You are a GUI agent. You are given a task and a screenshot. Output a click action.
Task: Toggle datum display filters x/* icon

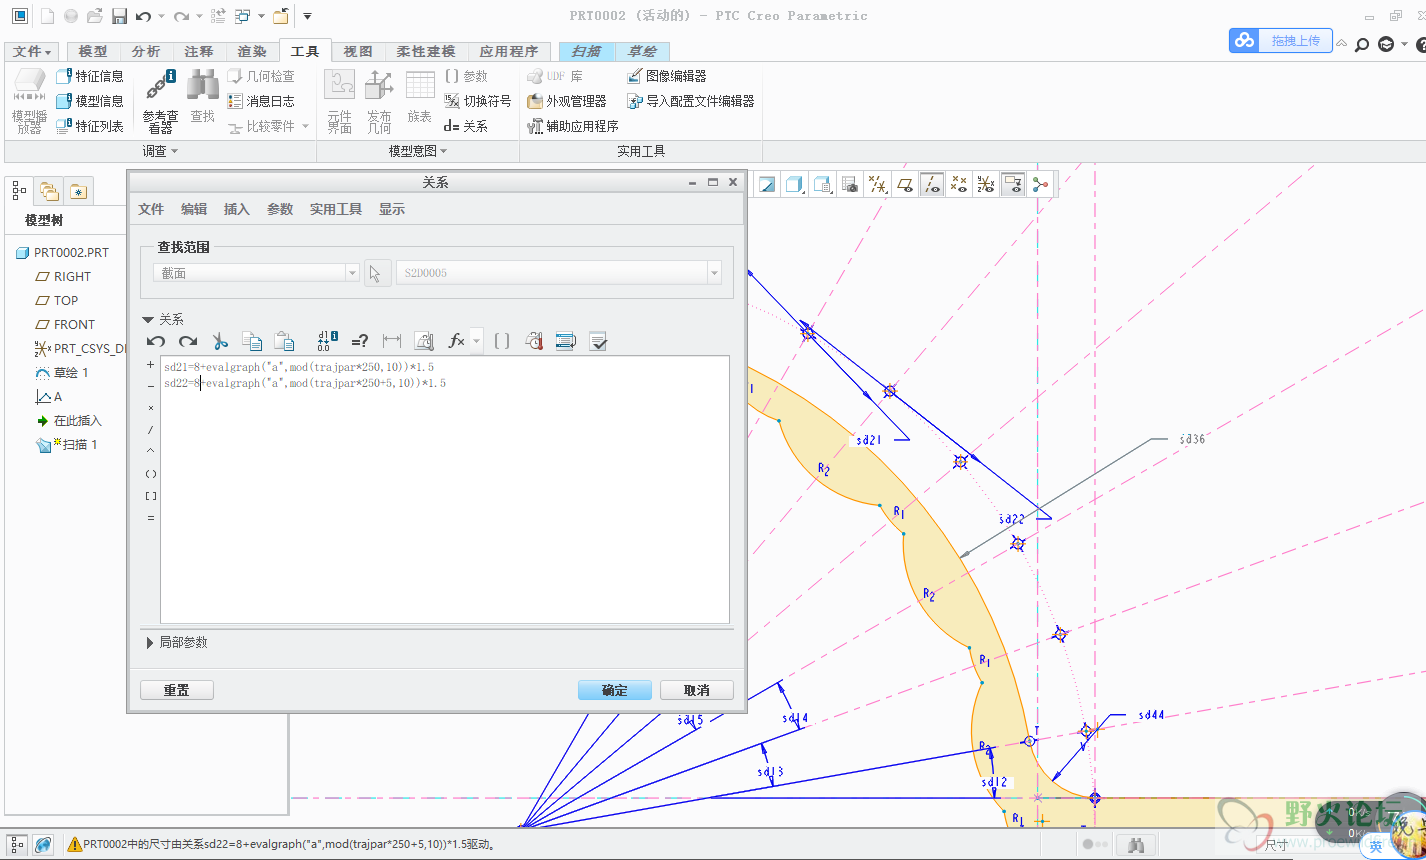[878, 184]
